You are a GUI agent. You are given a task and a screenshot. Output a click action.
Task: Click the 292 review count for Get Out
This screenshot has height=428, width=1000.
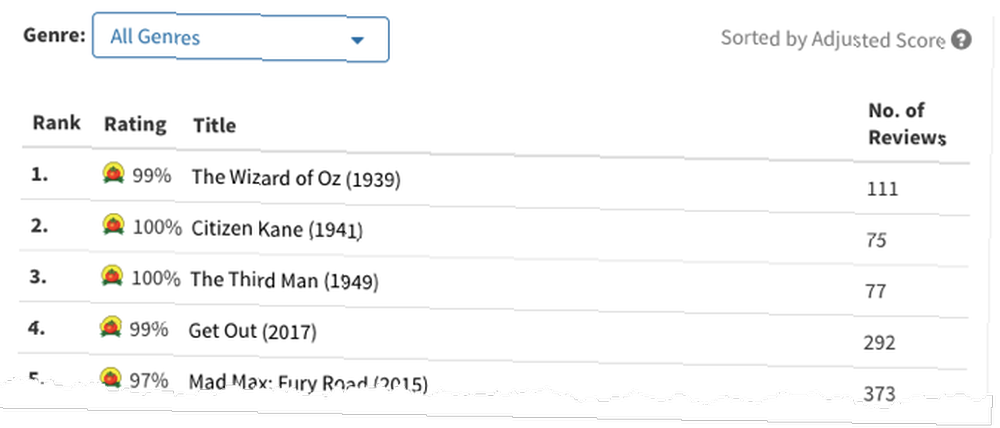tap(879, 343)
